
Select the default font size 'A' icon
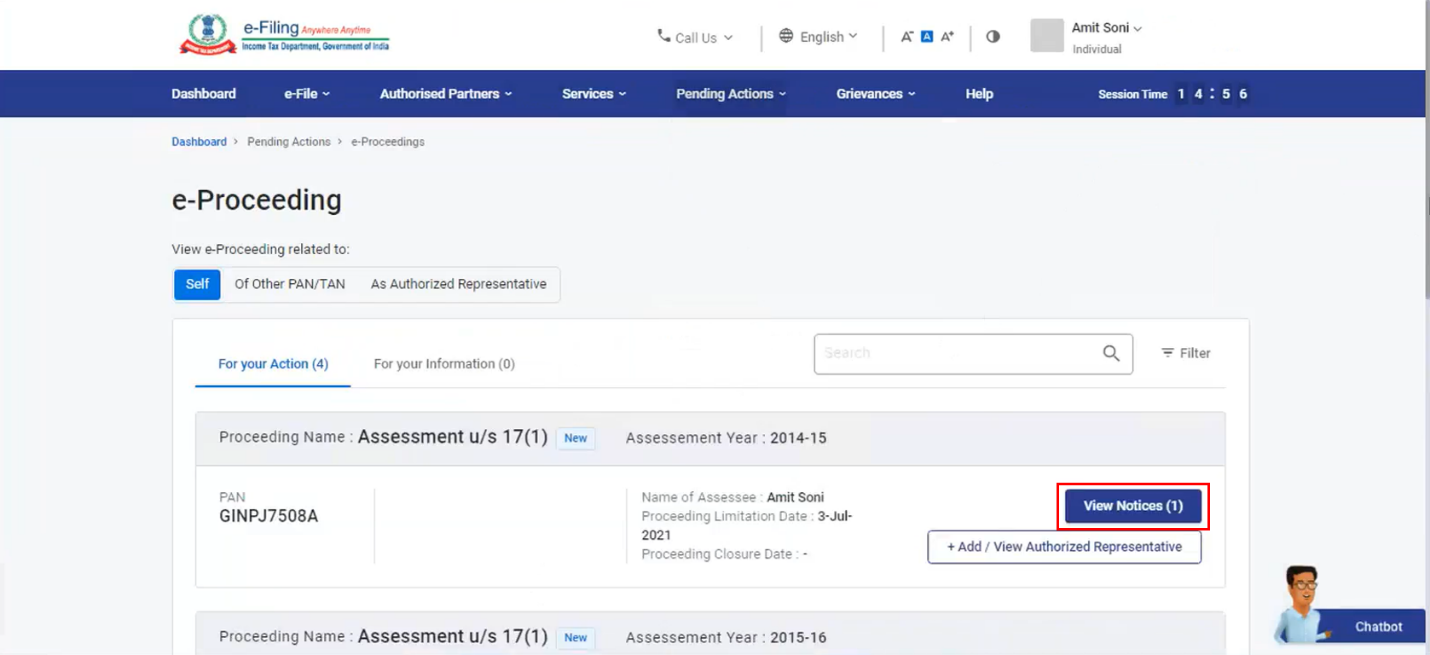925,35
